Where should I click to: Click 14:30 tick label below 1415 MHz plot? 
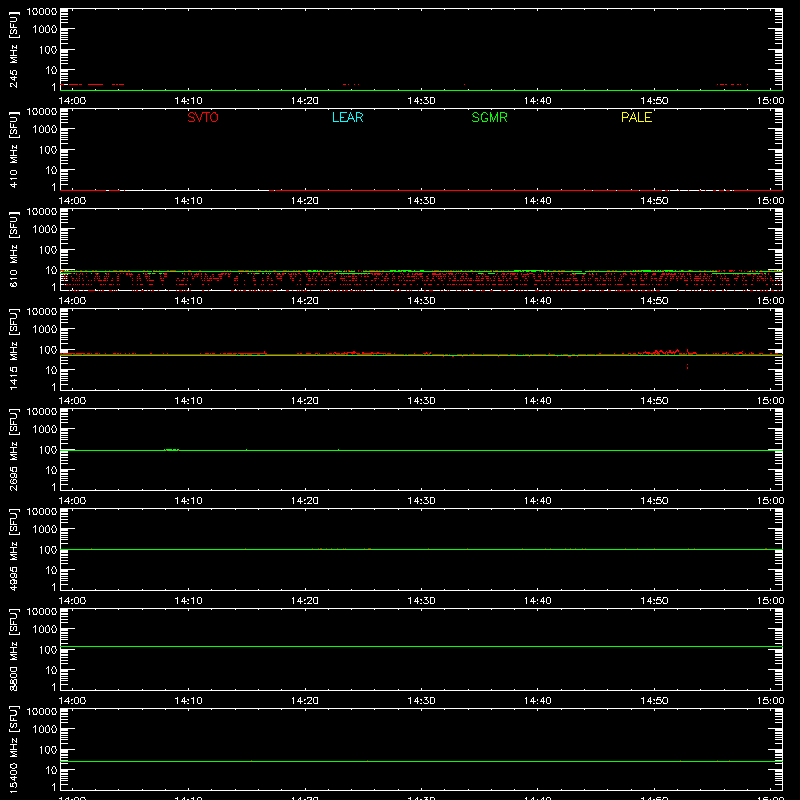point(421,401)
